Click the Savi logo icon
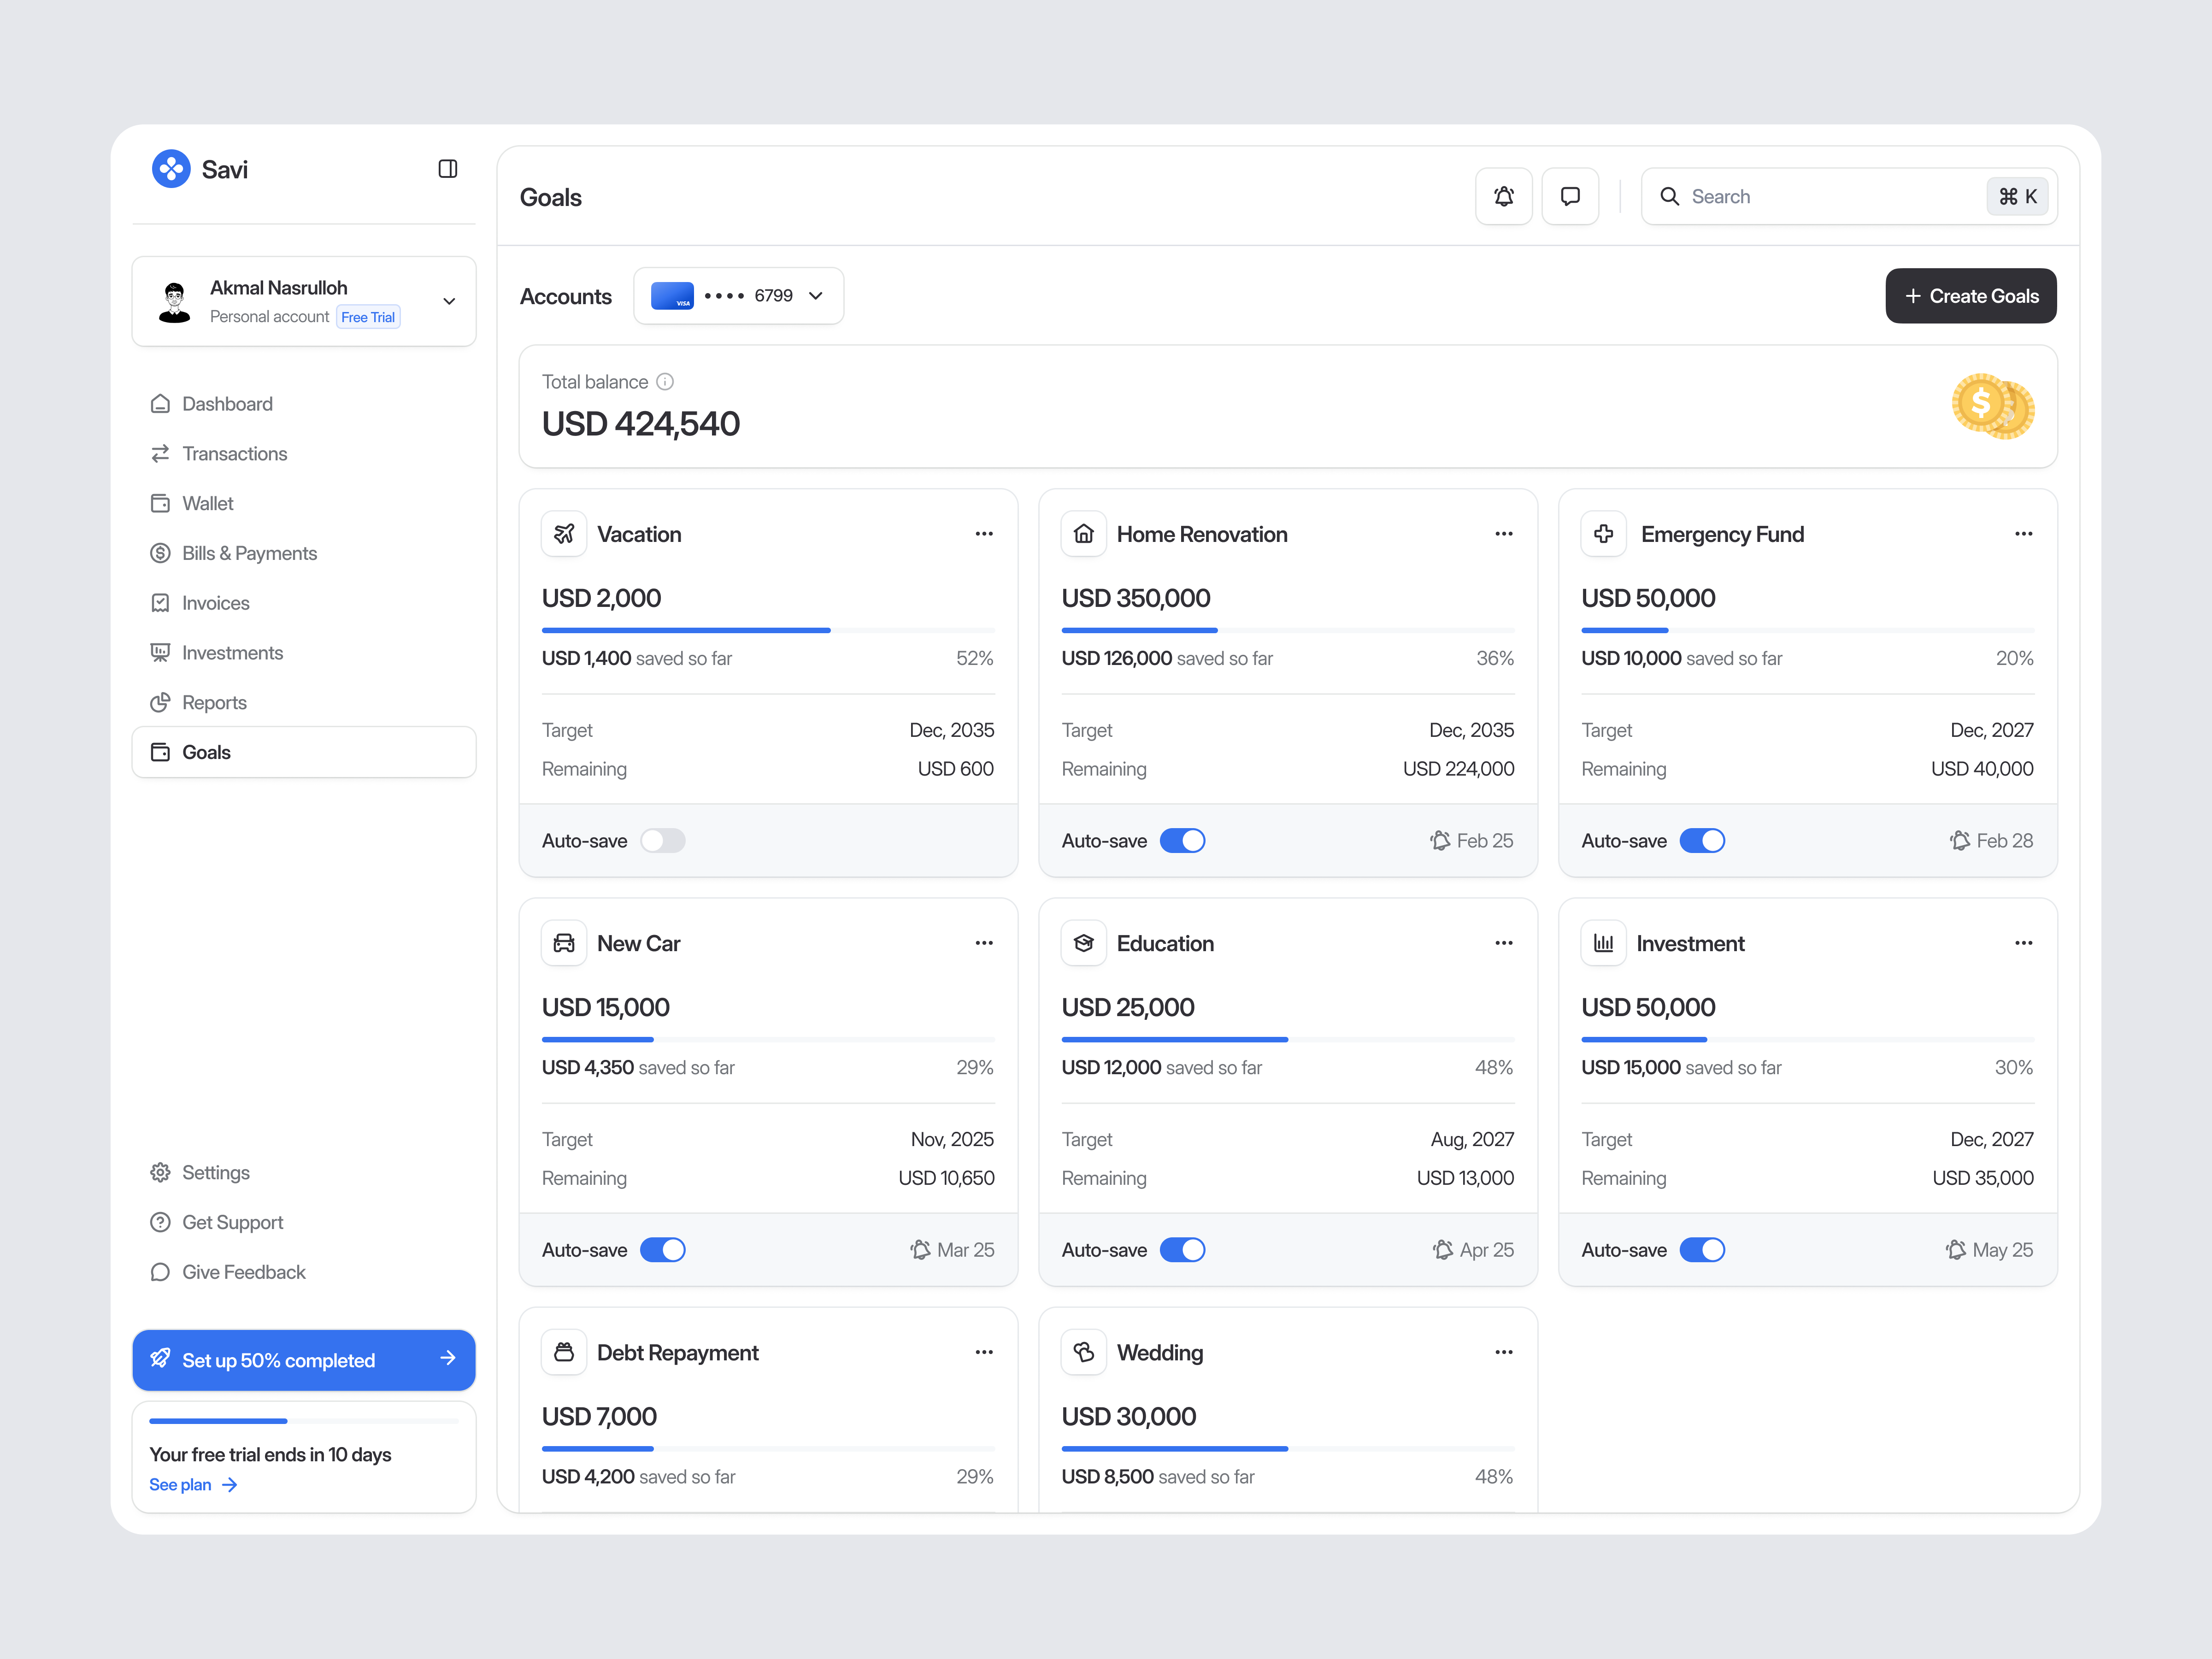 171,169
